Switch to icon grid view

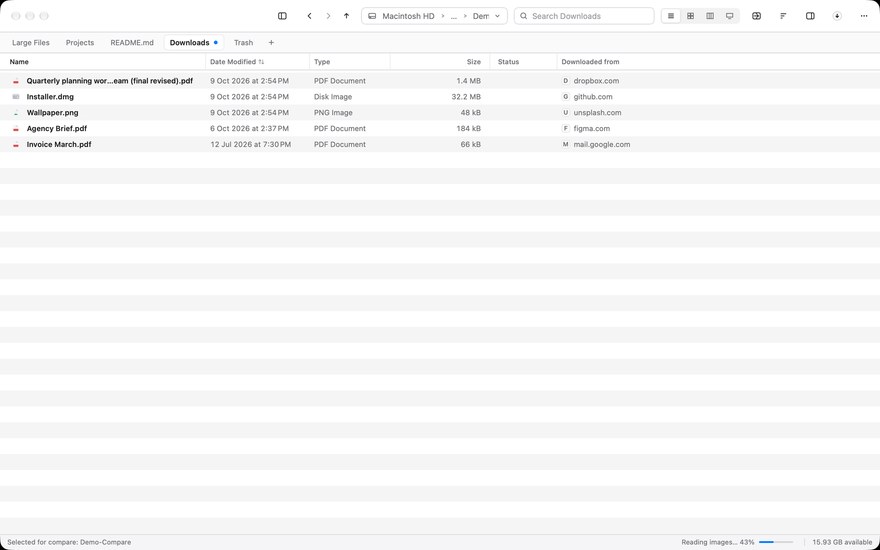(x=690, y=16)
